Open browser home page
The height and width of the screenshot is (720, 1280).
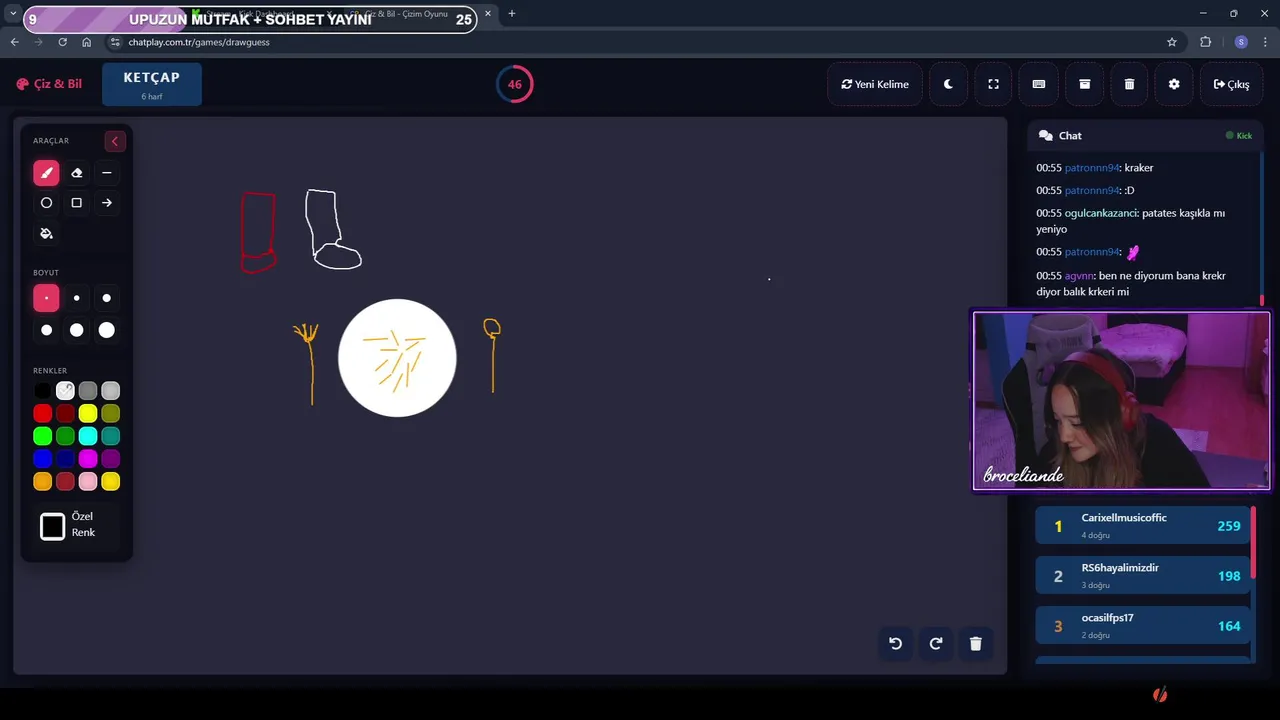tap(86, 42)
